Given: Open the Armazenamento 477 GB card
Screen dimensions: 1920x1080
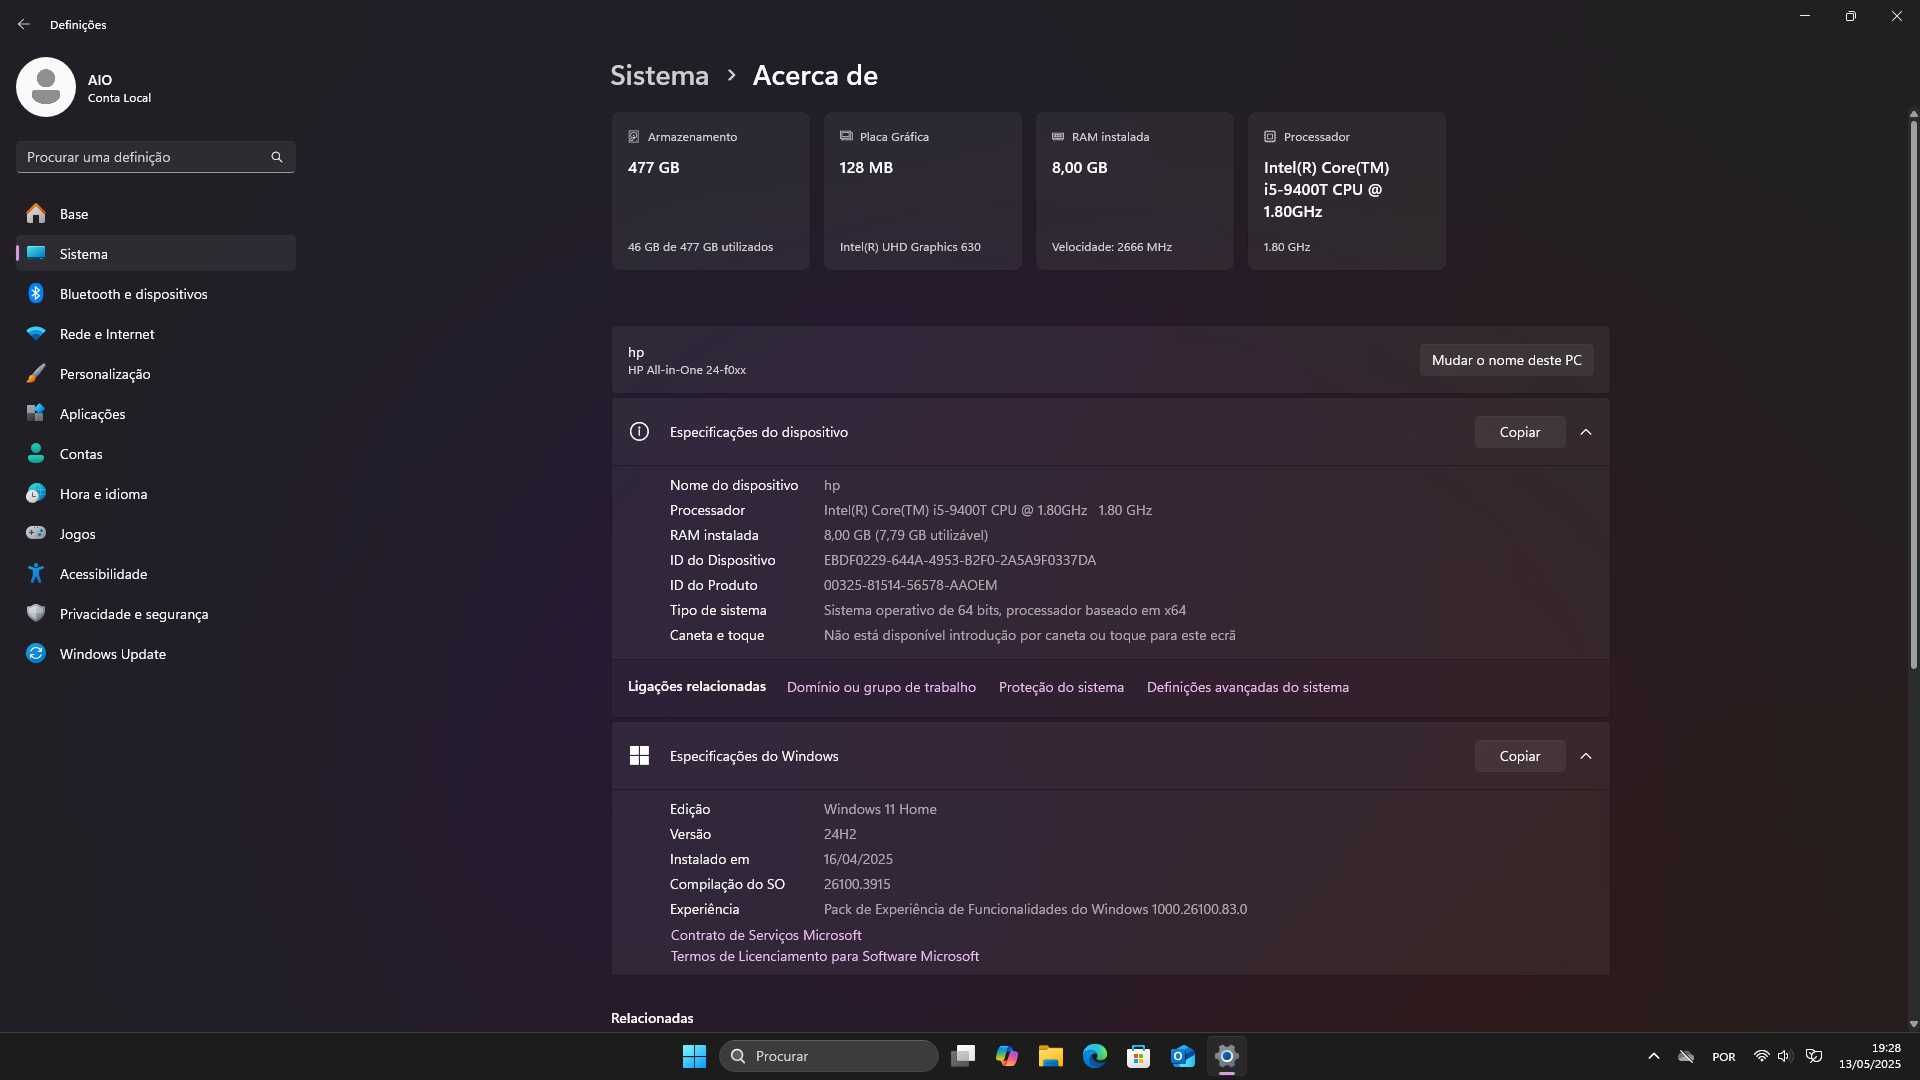Looking at the screenshot, I should pos(711,191).
